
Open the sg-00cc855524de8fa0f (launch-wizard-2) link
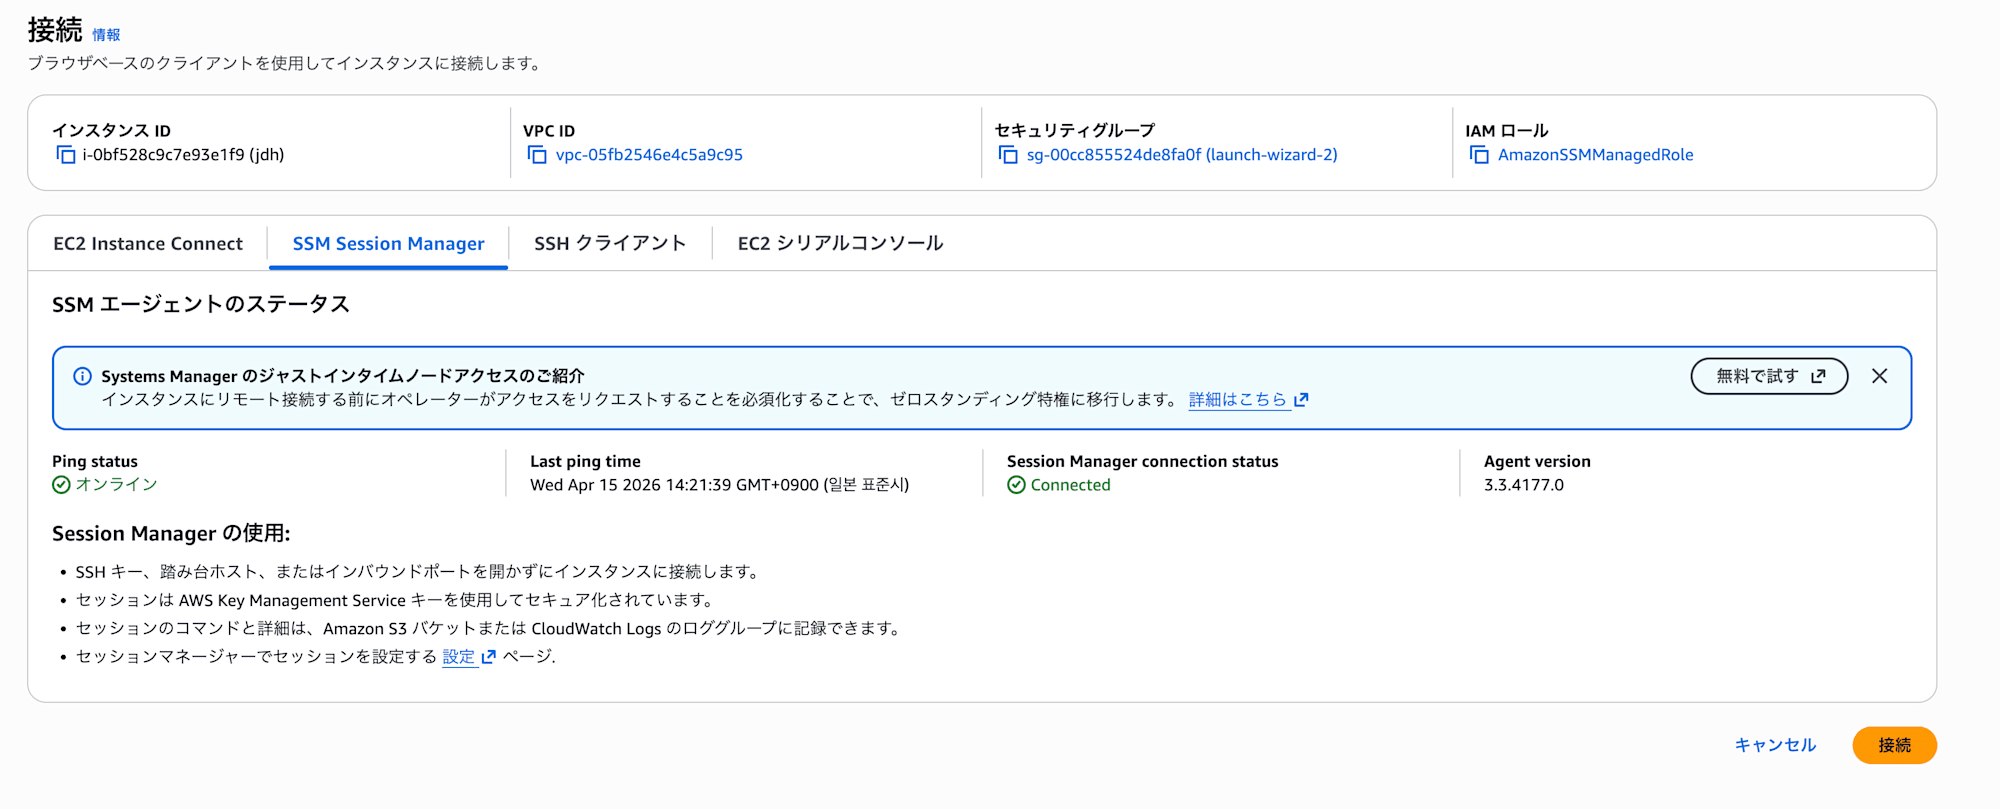tap(1182, 155)
